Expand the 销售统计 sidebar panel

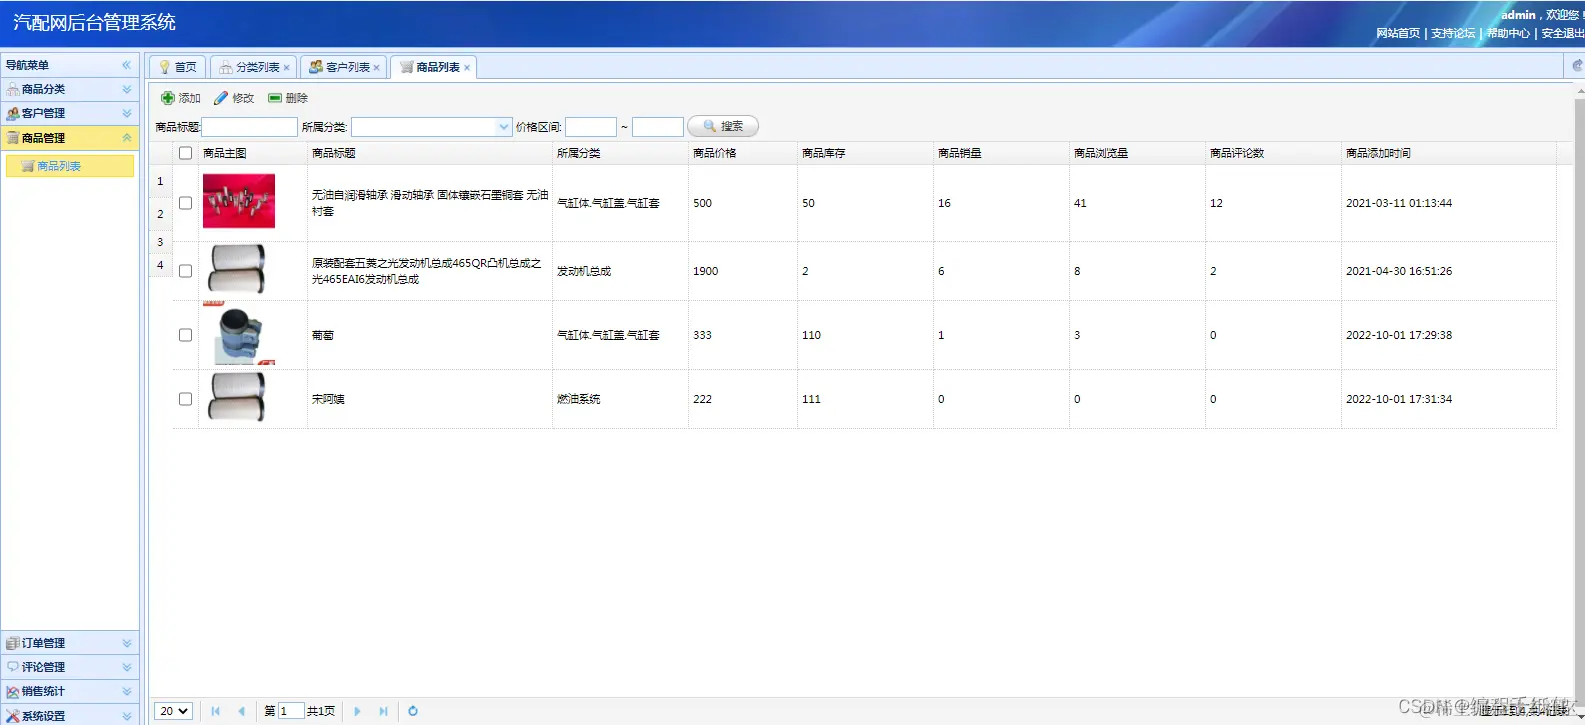pyautogui.click(x=127, y=691)
